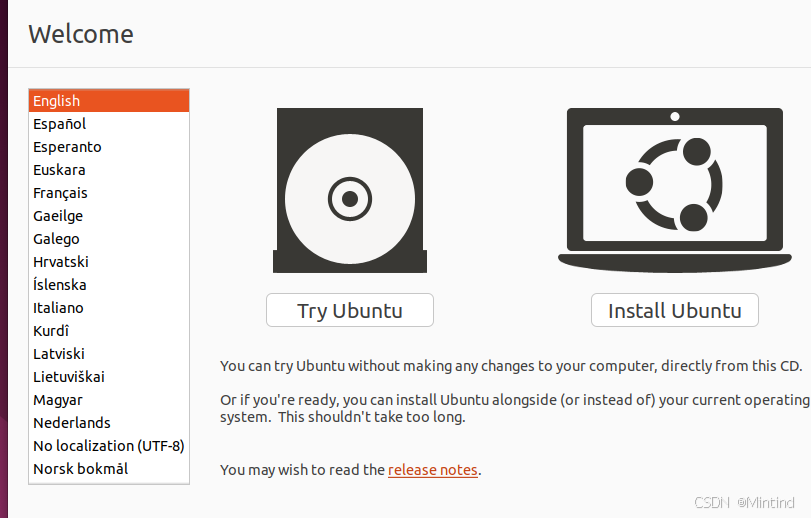Select English in the language list
This screenshot has width=811, height=518.
[x=109, y=101]
